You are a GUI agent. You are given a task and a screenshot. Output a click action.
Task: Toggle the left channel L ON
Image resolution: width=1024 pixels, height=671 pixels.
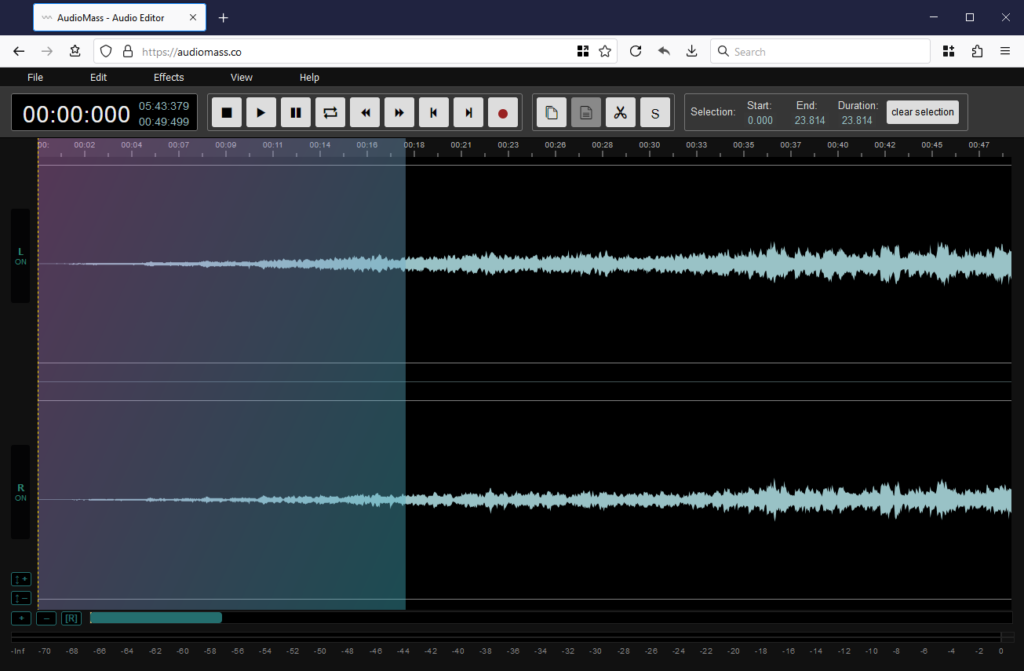click(x=20, y=256)
